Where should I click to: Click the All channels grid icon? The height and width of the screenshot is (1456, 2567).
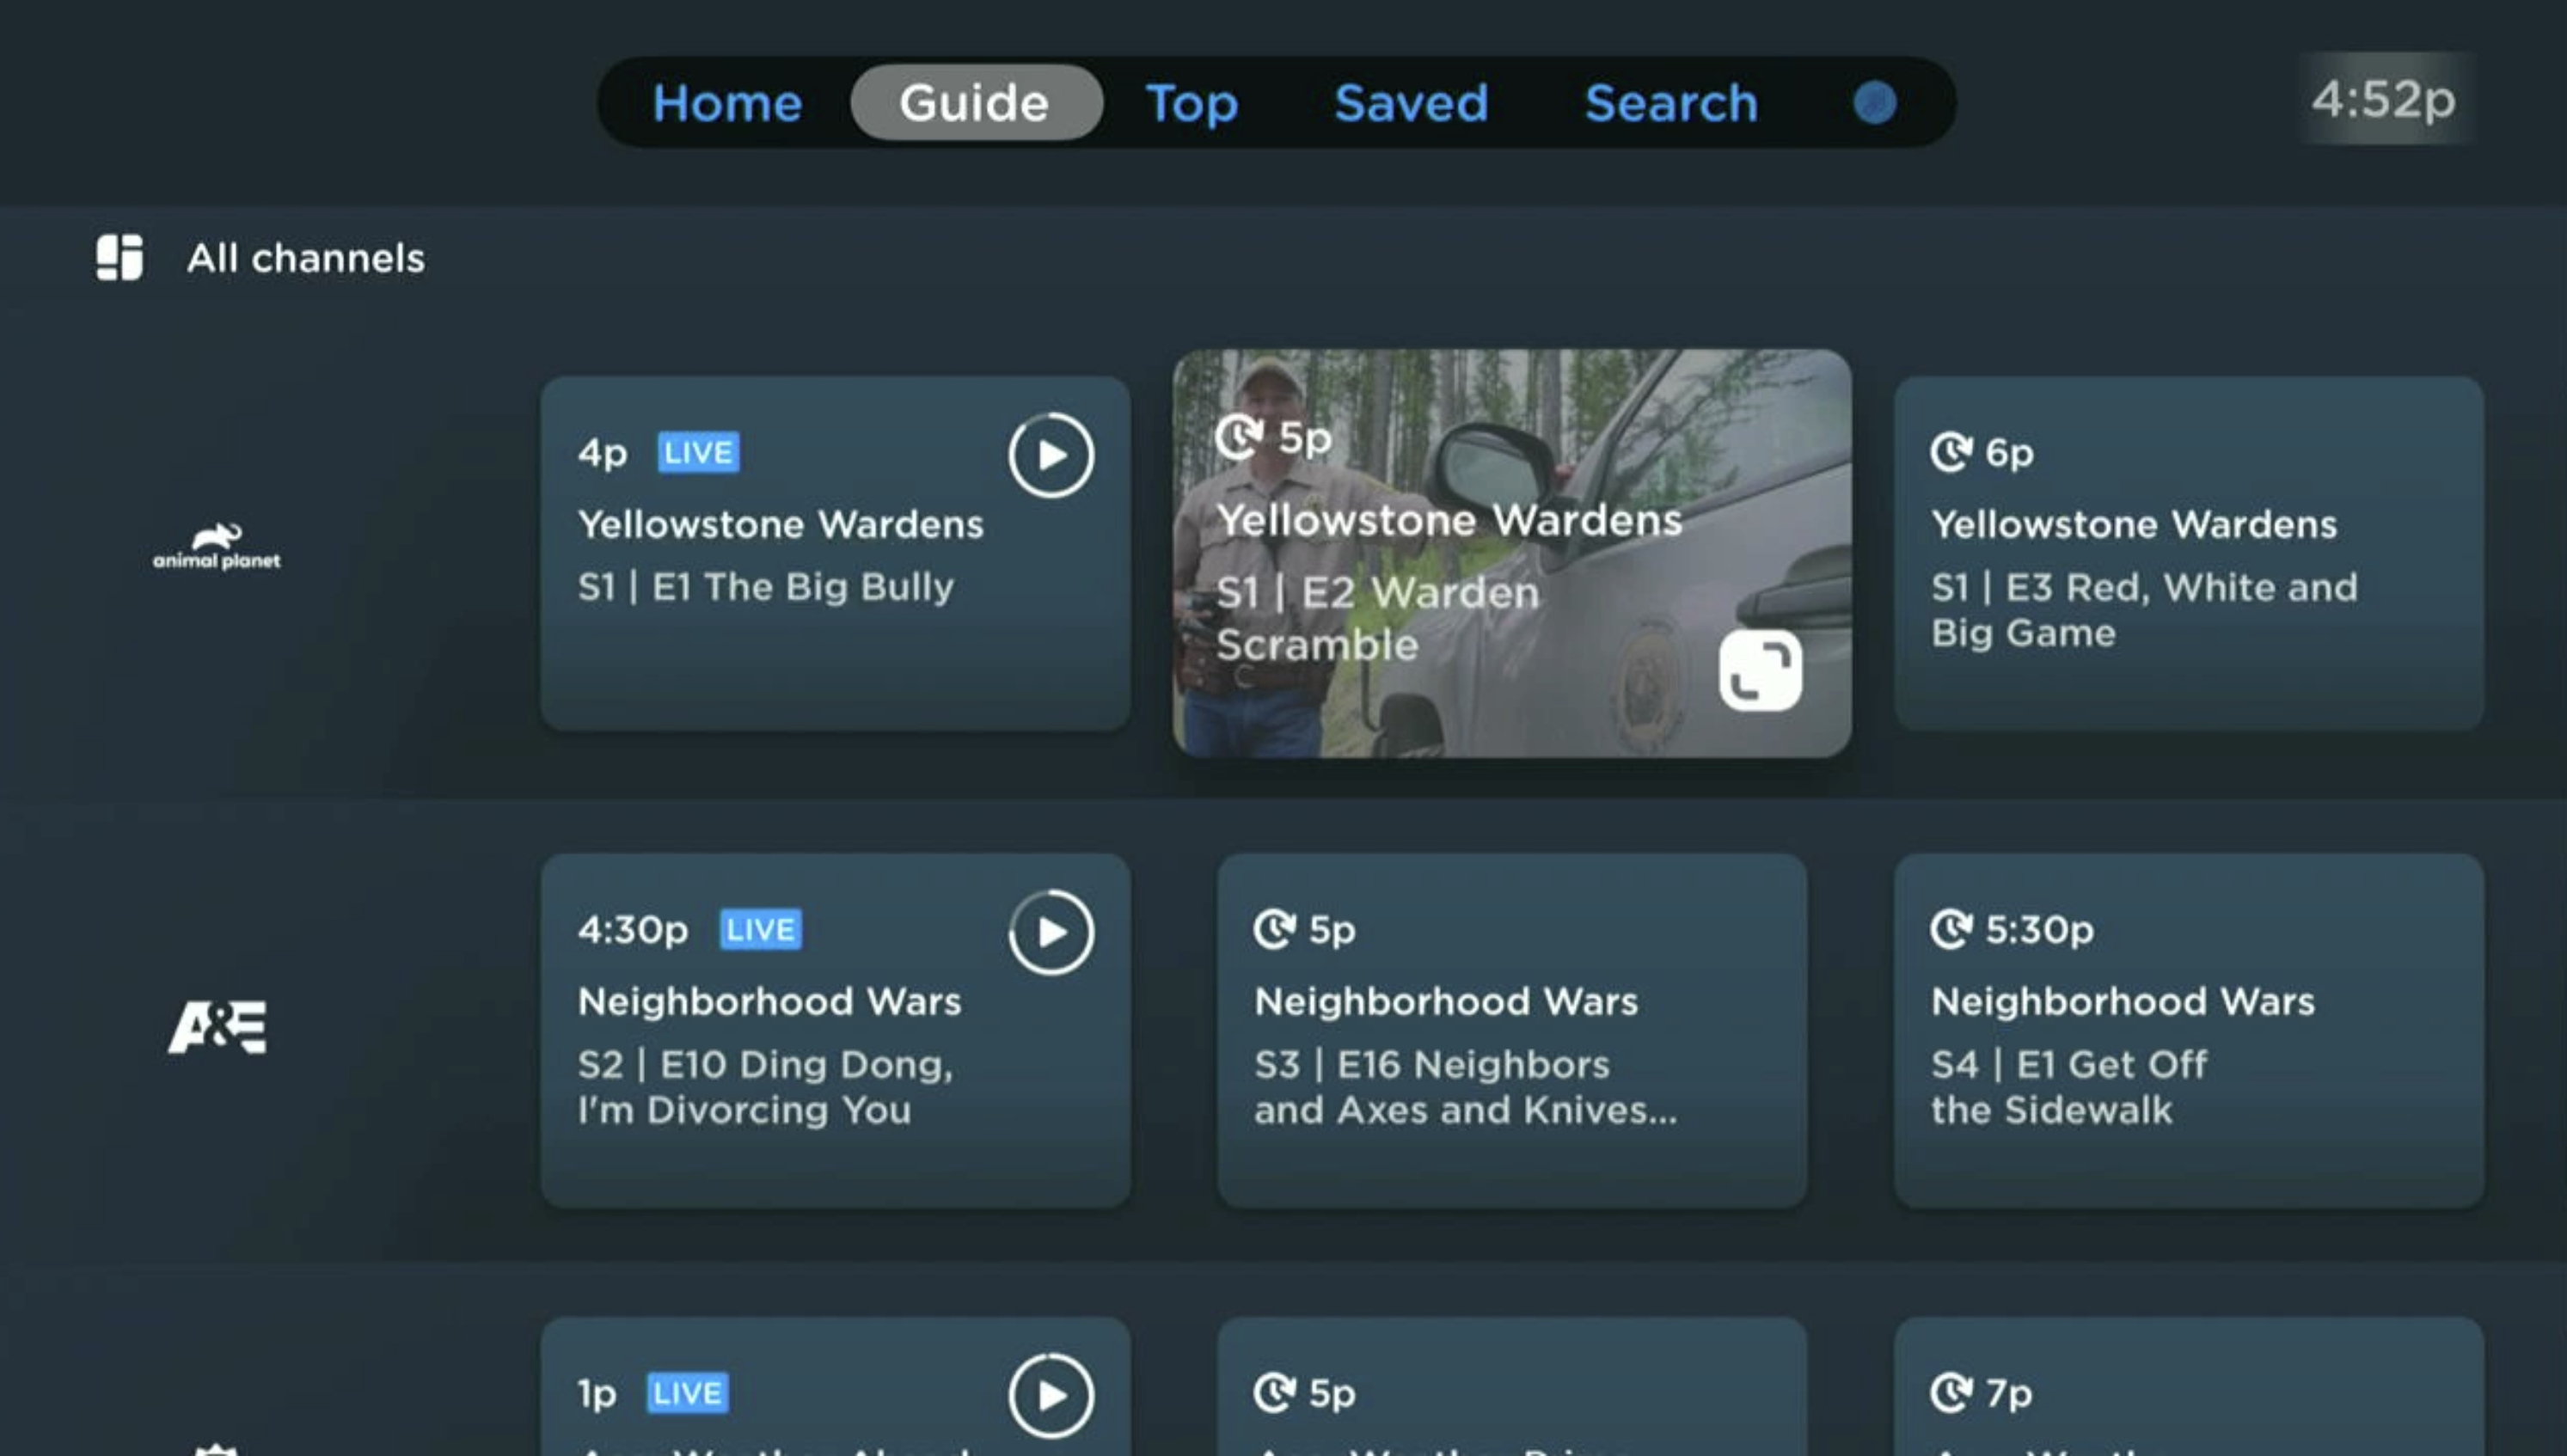[119, 258]
